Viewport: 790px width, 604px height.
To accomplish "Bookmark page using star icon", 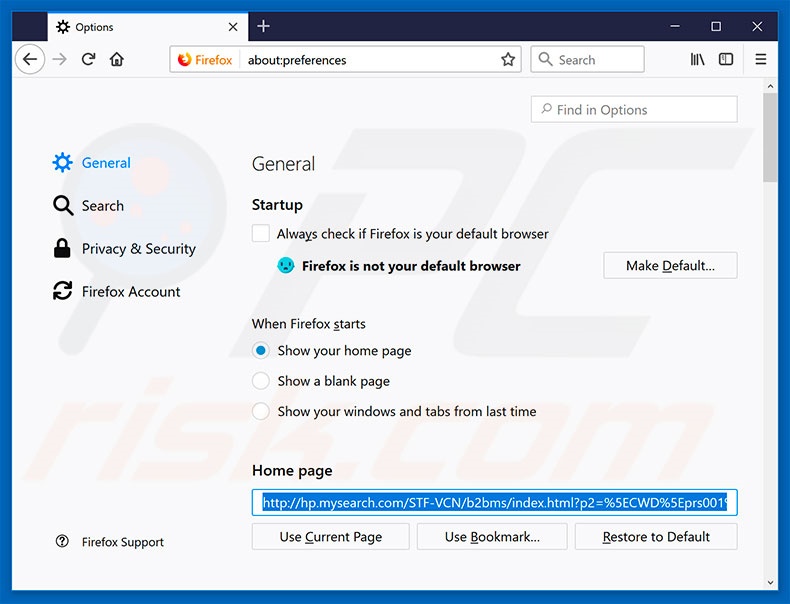I will click(508, 60).
